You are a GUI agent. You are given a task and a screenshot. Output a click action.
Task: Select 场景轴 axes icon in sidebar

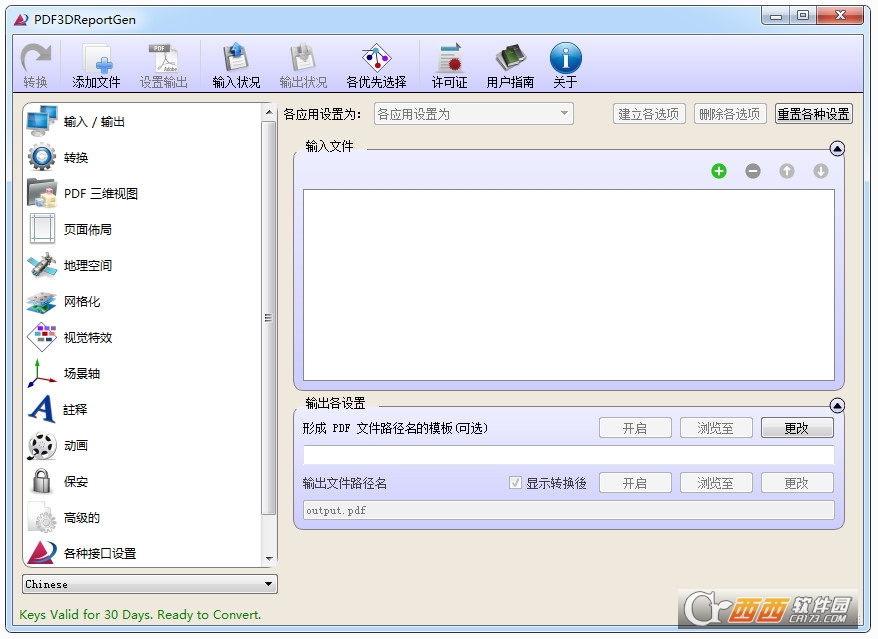42,373
